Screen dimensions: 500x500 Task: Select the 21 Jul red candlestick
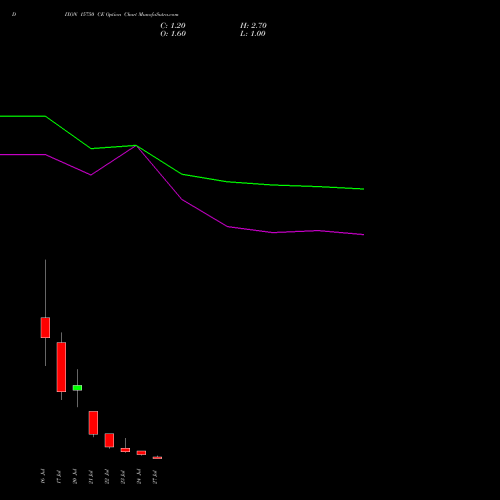click(x=93, y=423)
